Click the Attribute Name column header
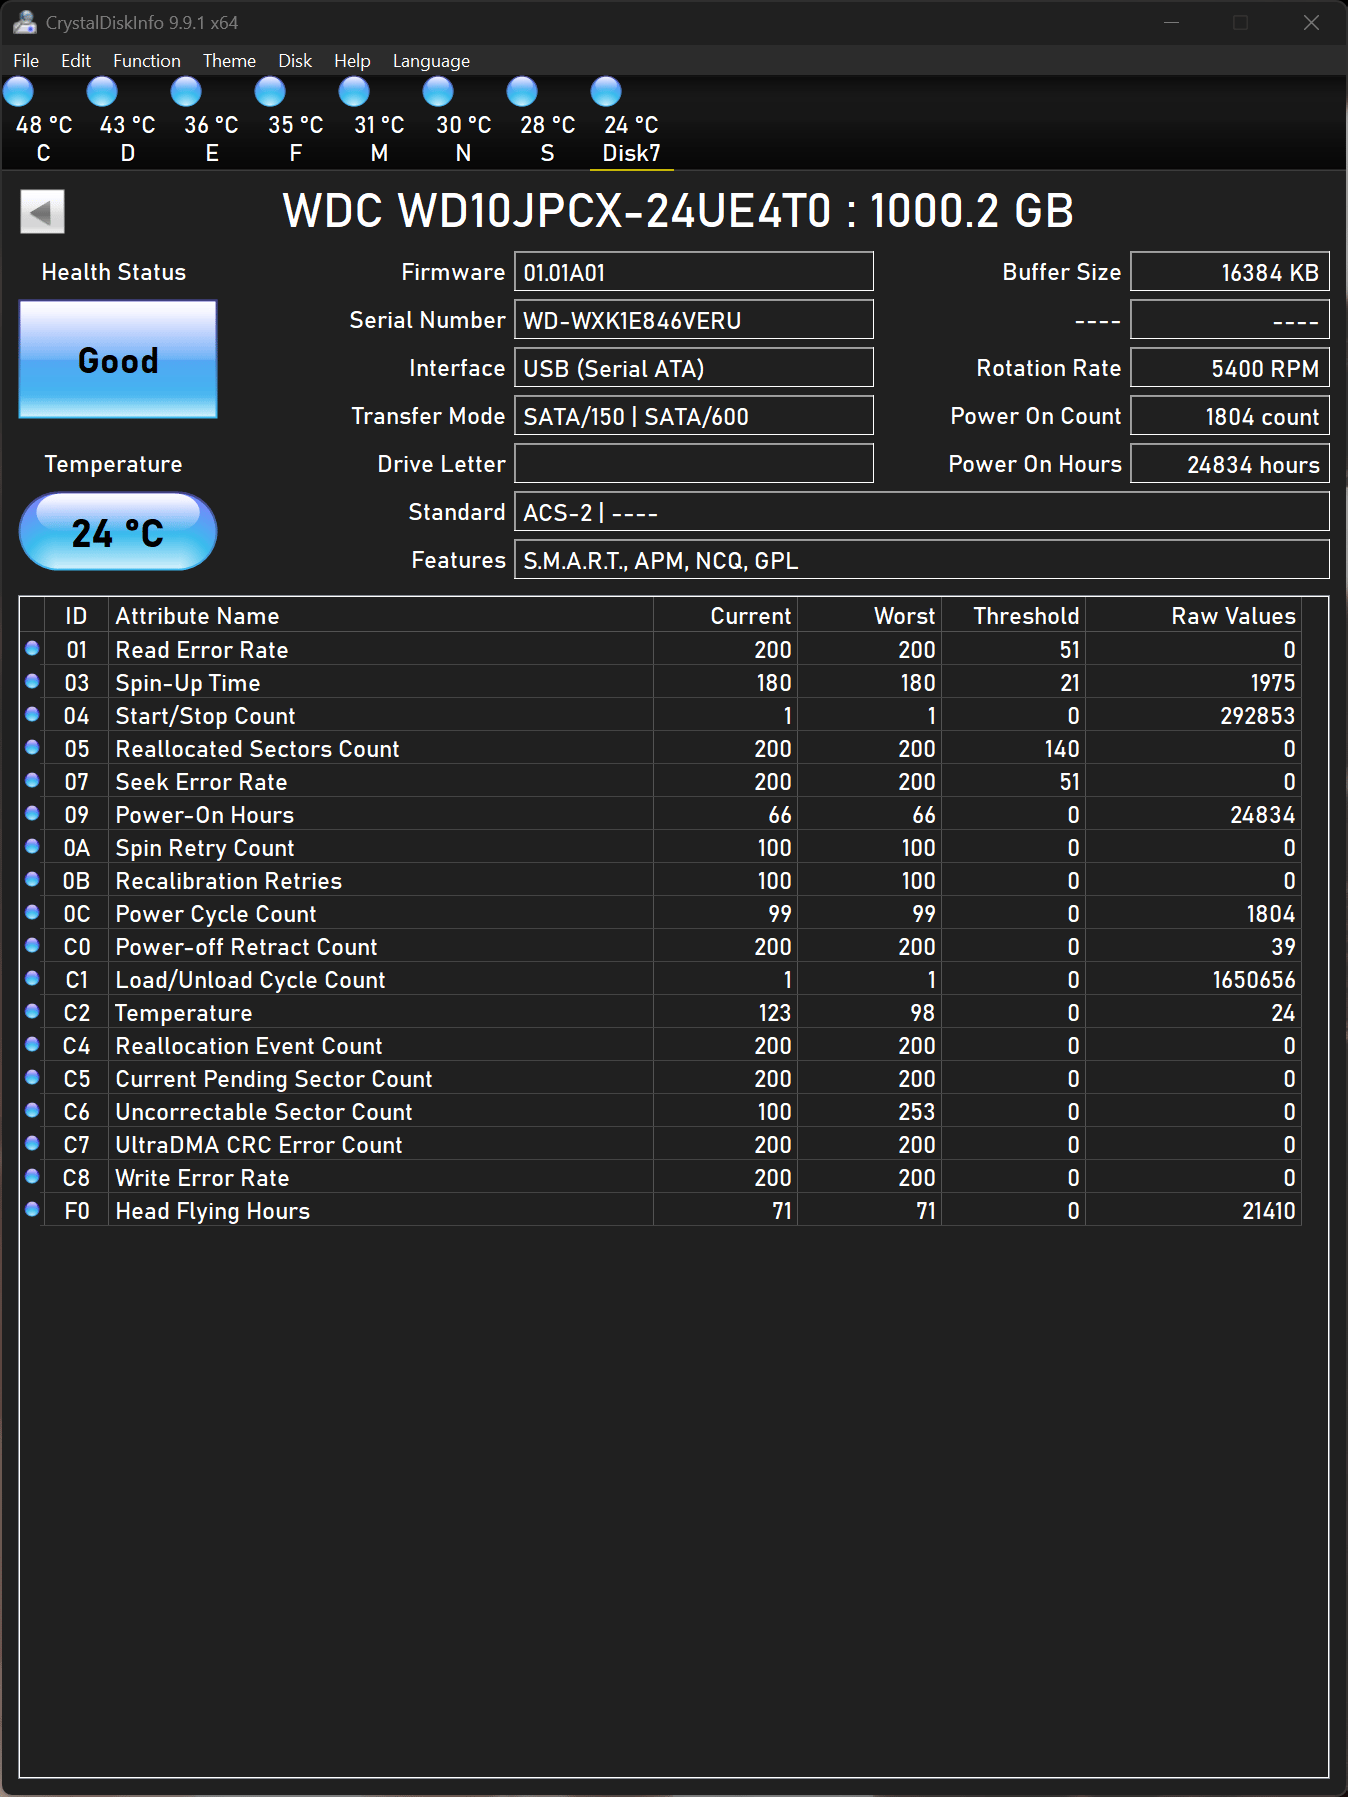The height and width of the screenshot is (1797, 1348). pyautogui.click(x=380, y=615)
